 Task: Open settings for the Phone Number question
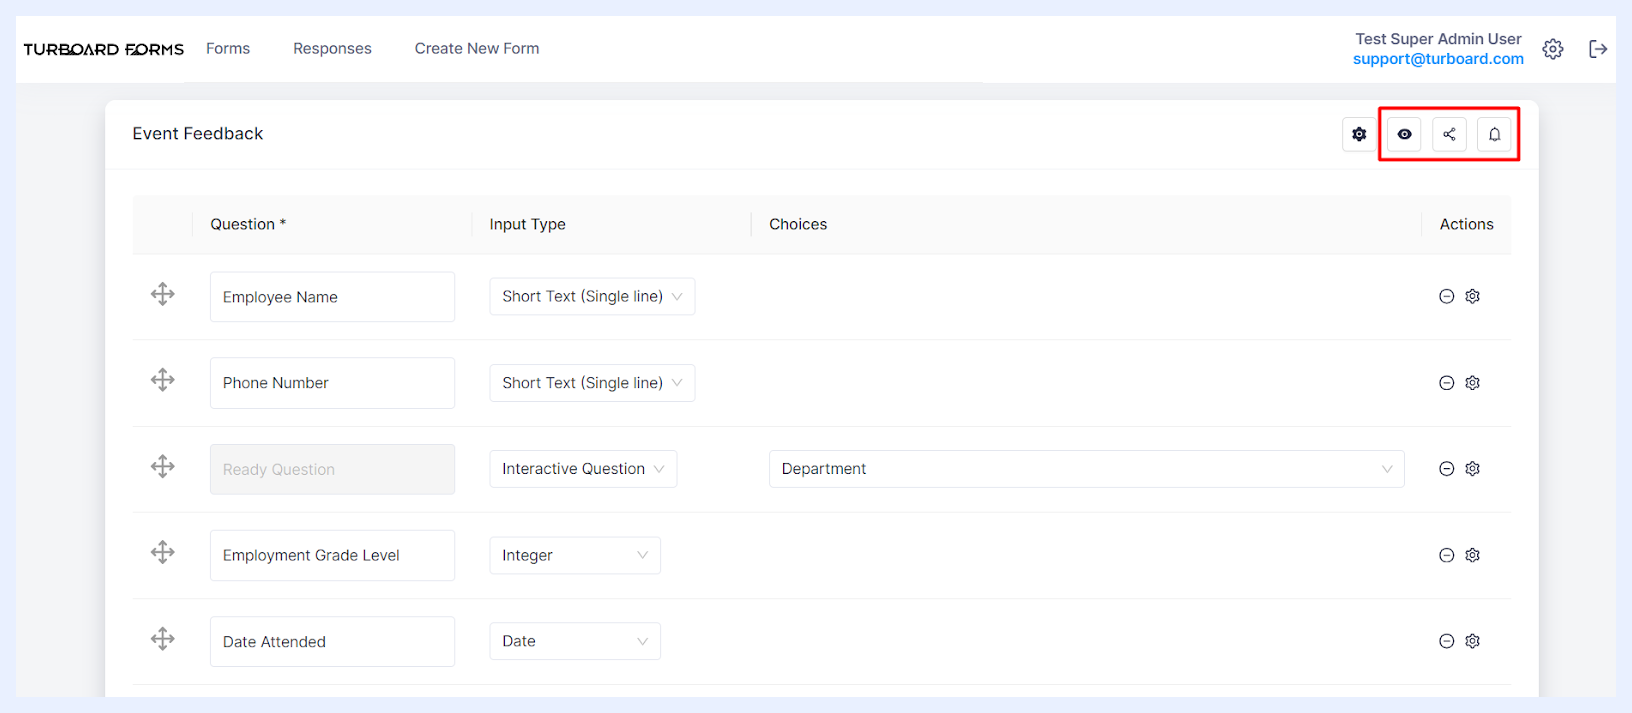tap(1472, 383)
